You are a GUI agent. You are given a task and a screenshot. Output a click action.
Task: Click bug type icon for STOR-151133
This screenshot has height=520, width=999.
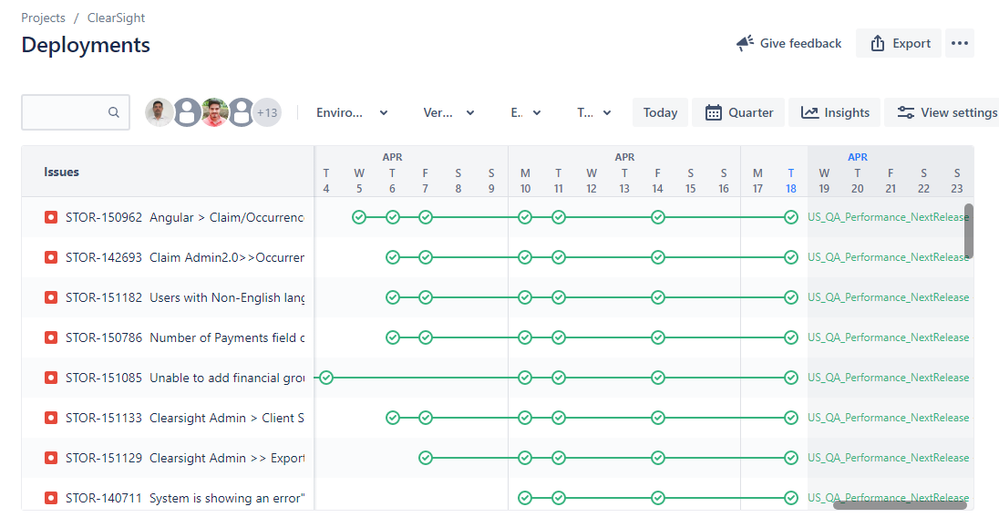point(51,418)
